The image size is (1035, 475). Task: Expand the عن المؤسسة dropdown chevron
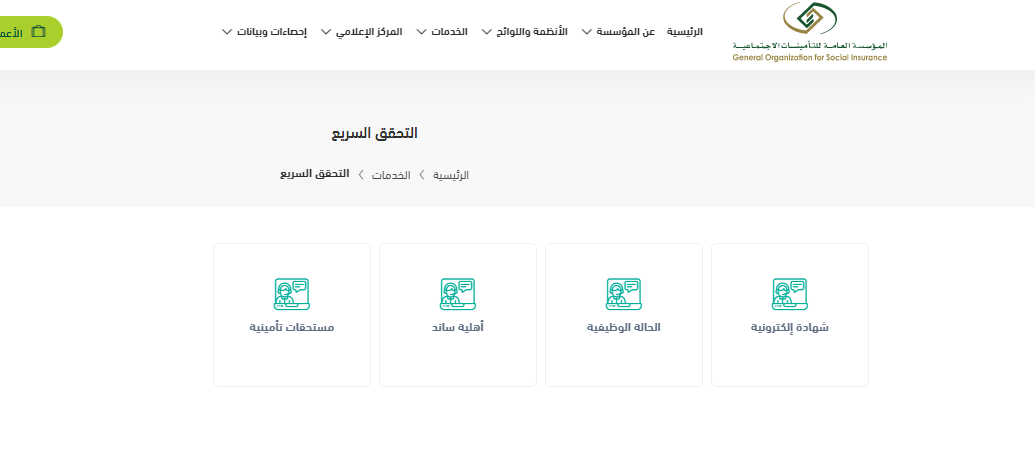click(x=586, y=32)
